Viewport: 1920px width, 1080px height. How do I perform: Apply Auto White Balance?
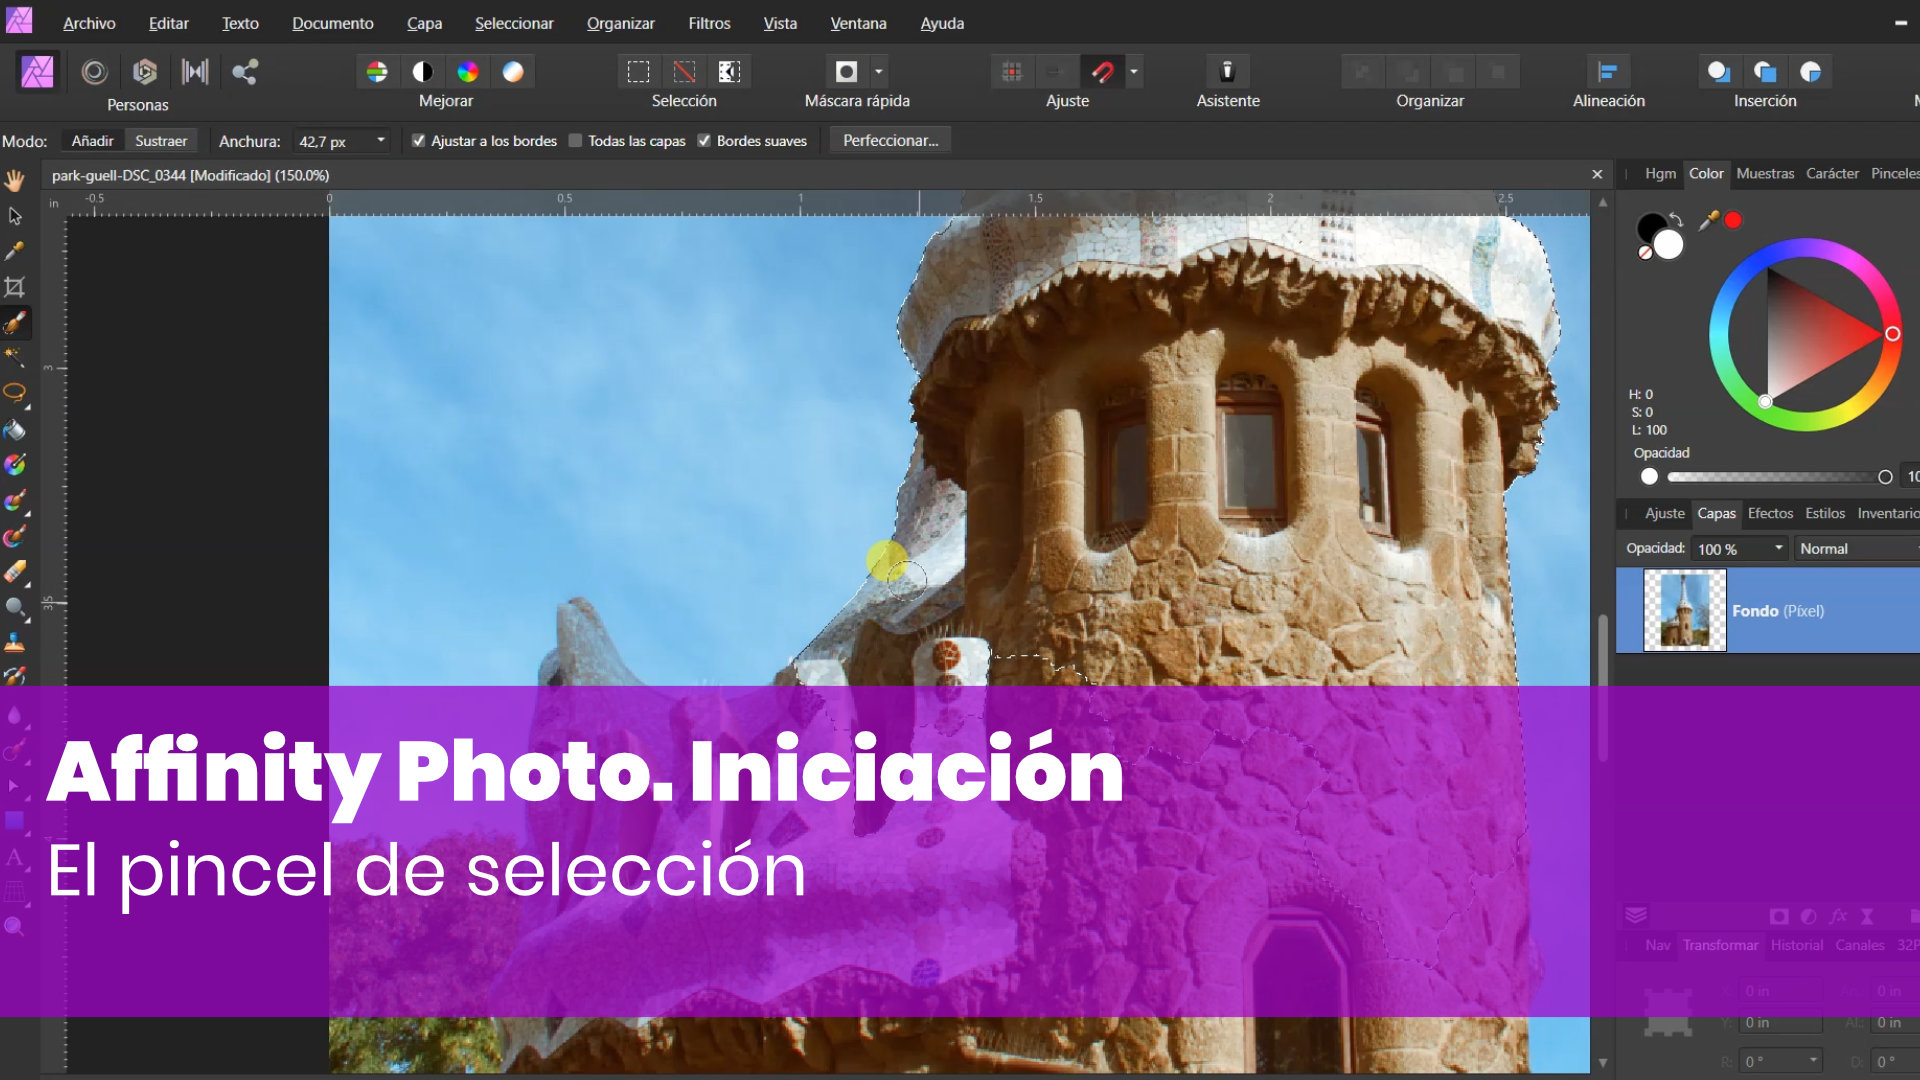point(513,72)
